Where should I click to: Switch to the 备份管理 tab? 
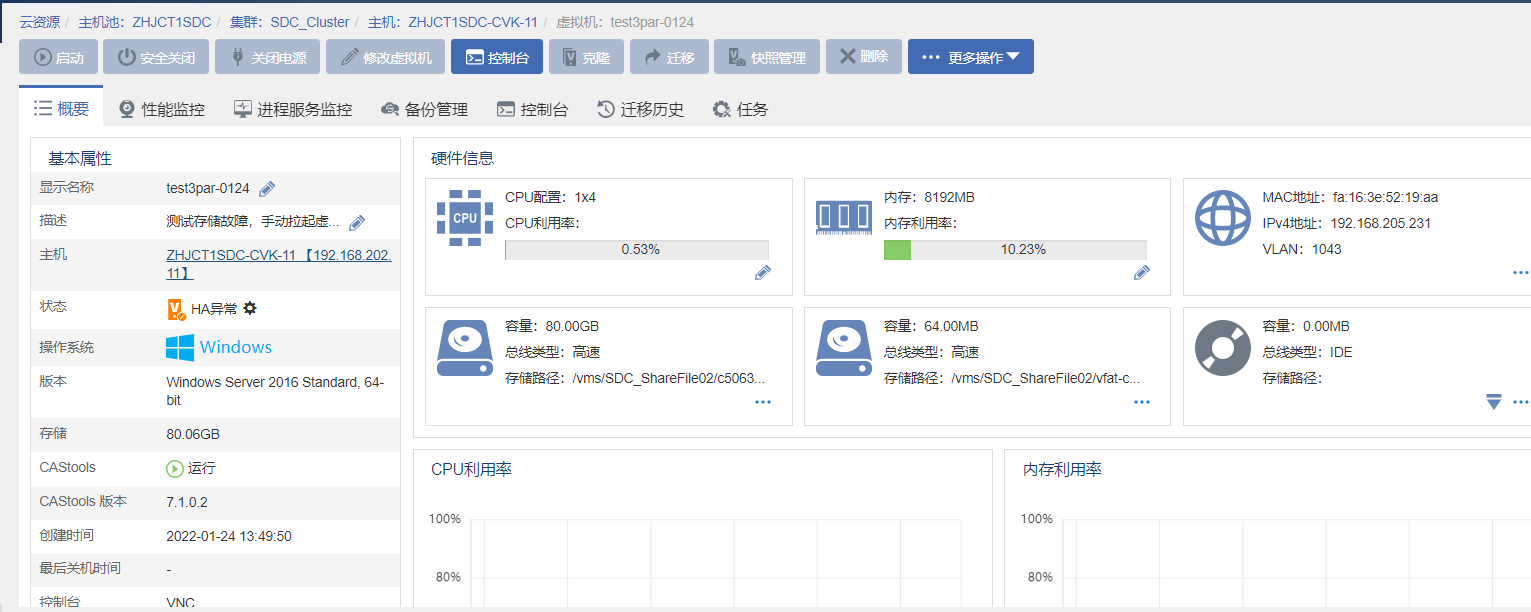(425, 109)
